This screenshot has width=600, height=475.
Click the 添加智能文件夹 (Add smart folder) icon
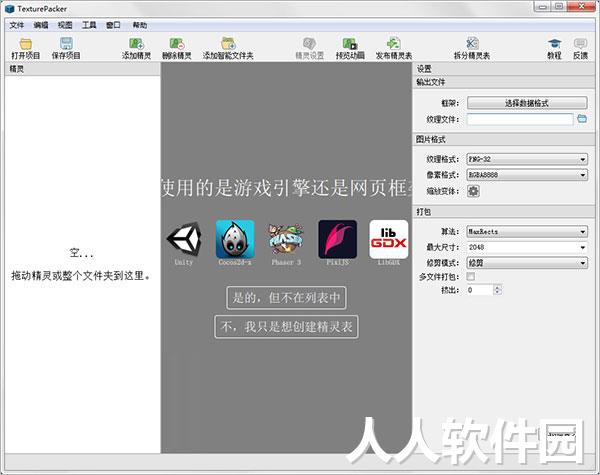pyautogui.click(x=228, y=44)
